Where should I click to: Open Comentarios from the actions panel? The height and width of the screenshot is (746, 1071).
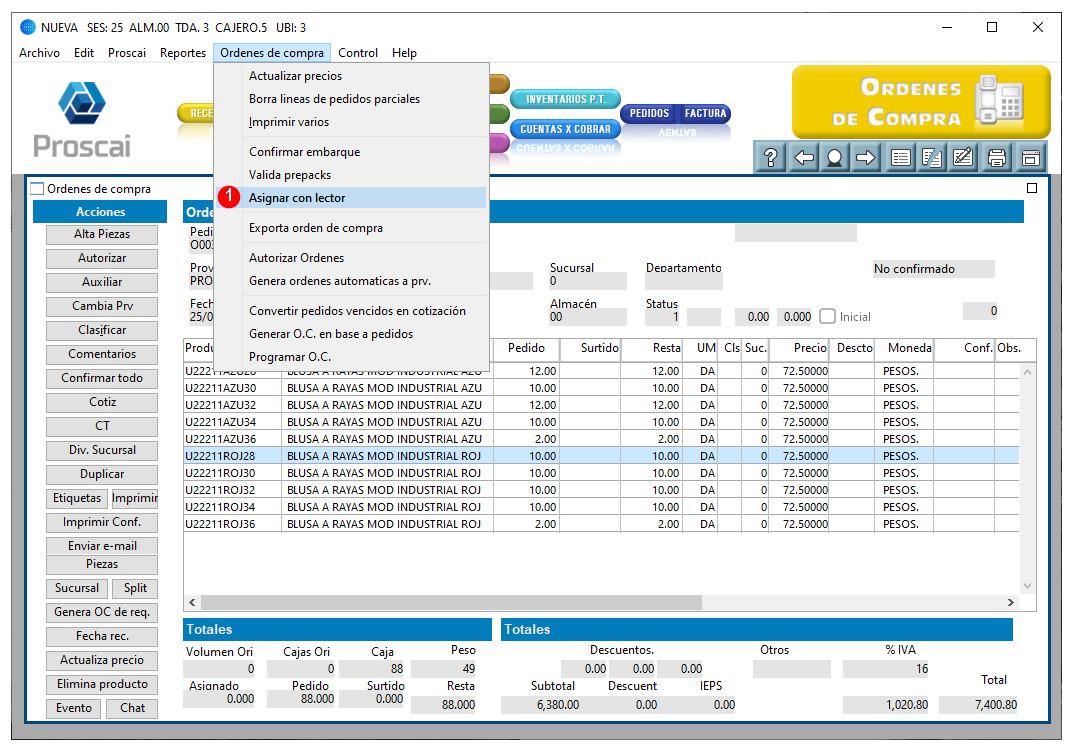[x=102, y=354]
